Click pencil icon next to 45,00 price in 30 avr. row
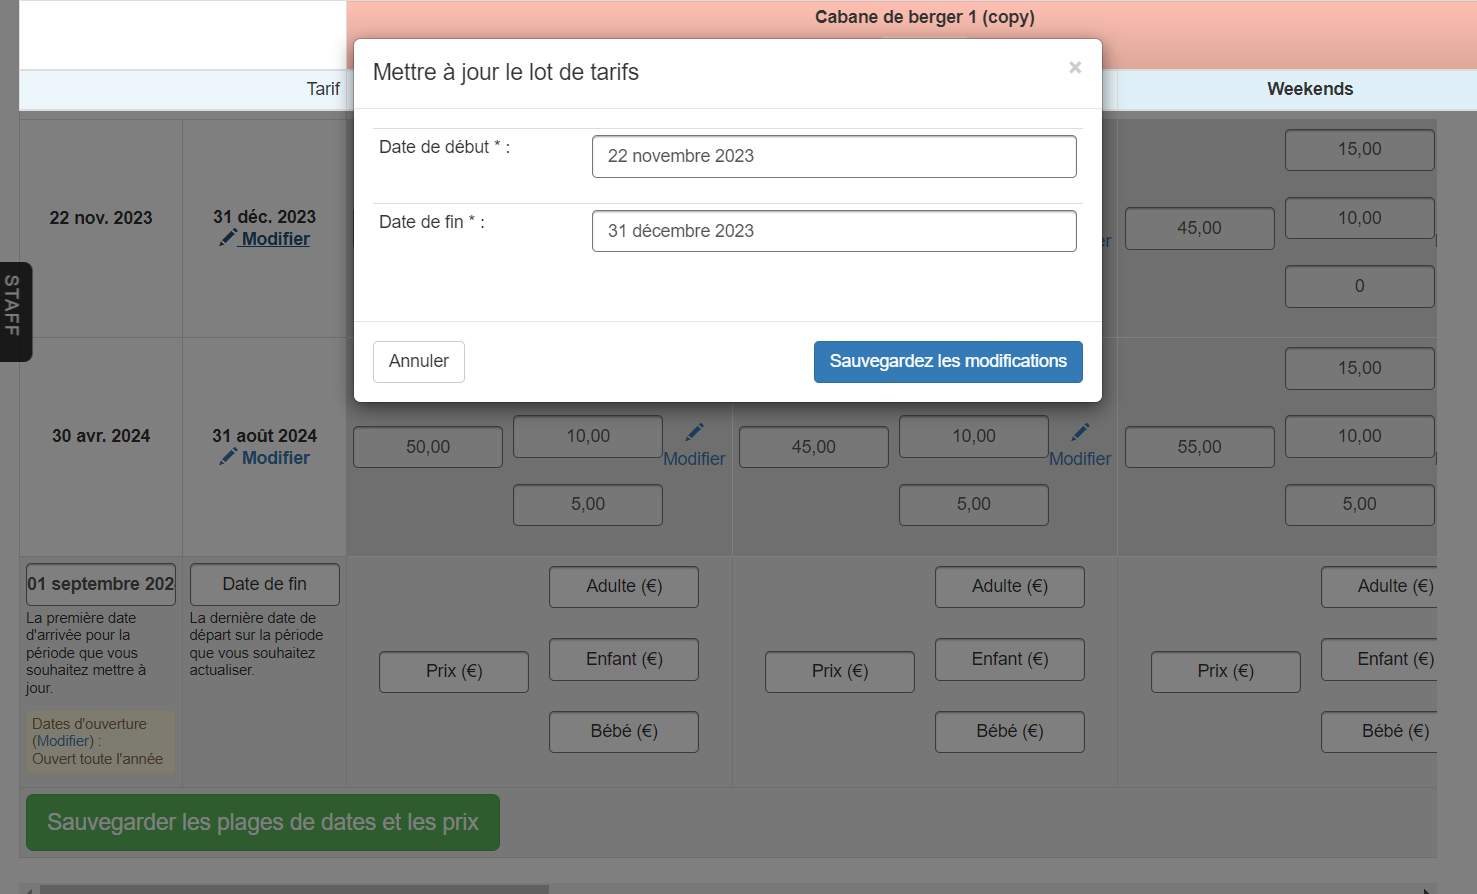 (1081, 432)
